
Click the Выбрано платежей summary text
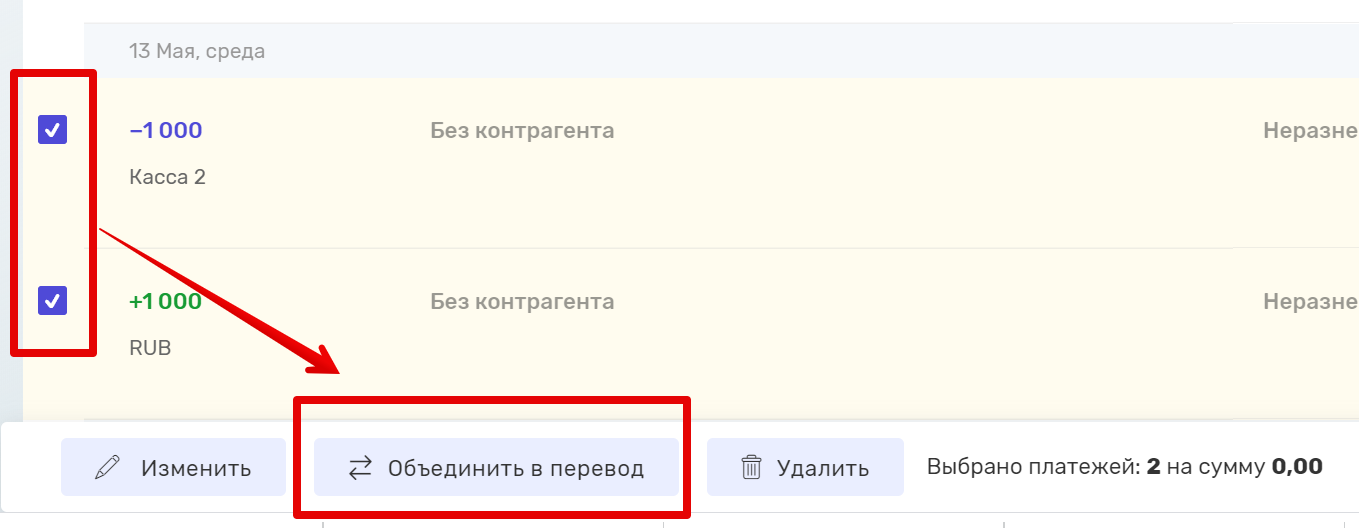coord(1034,467)
